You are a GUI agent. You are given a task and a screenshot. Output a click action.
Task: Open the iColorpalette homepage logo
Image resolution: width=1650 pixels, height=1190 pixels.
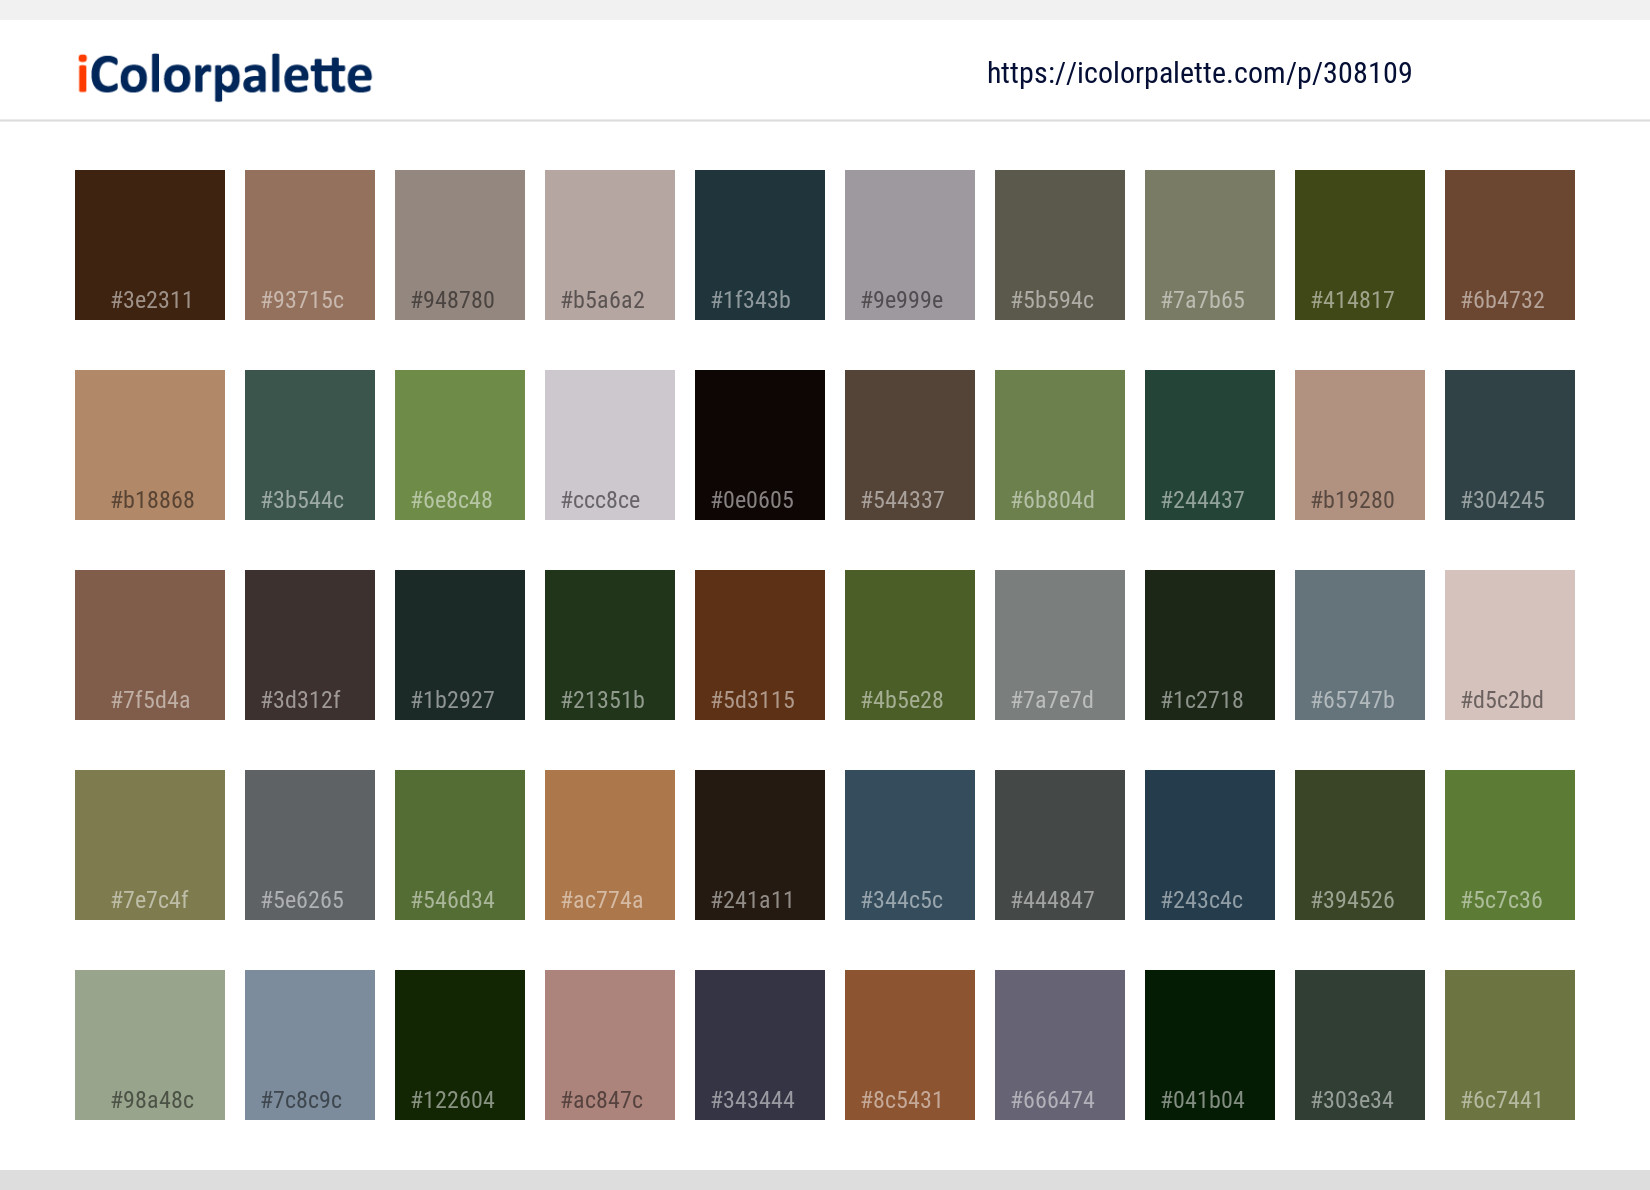222,74
